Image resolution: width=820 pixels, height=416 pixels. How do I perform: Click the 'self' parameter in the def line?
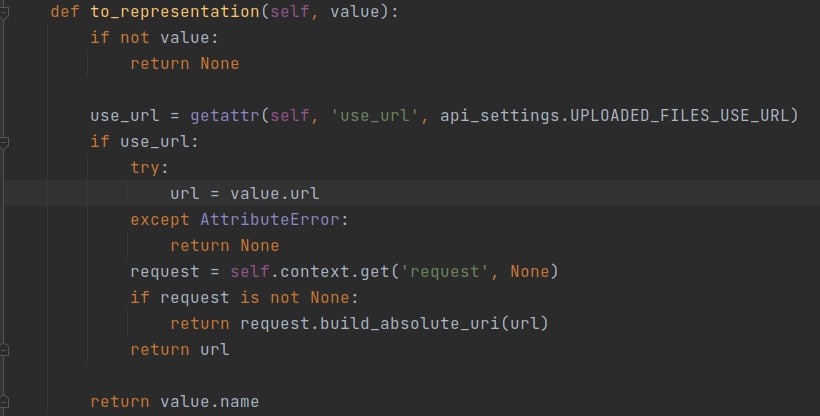(290, 12)
